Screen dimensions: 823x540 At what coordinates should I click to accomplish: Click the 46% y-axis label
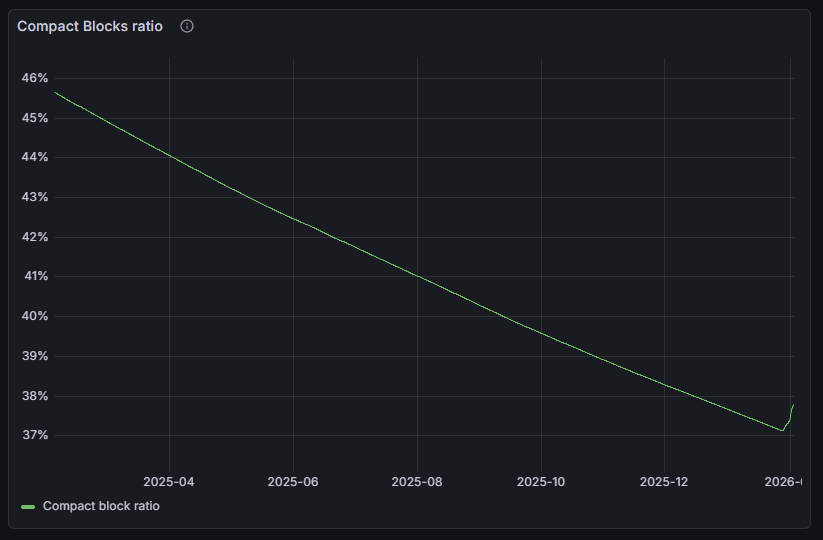(x=34, y=78)
